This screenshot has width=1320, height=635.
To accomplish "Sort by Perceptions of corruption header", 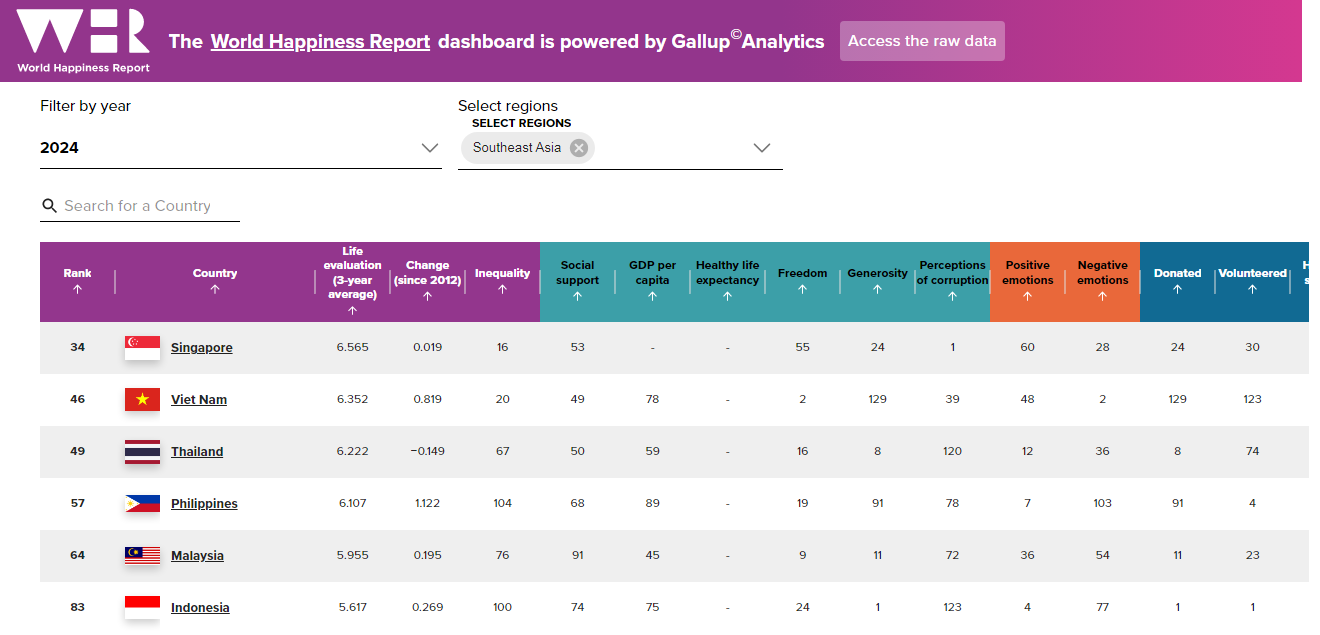I will [x=952, y=281].
